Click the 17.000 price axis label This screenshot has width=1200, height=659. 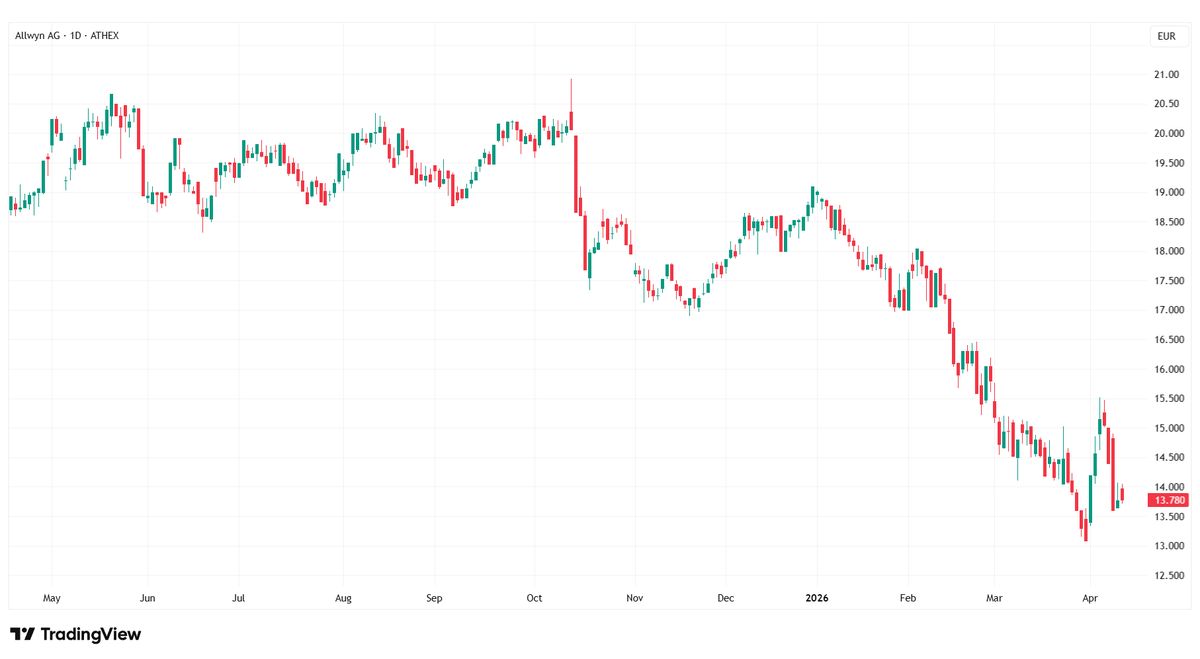[x=1169, y=310]
